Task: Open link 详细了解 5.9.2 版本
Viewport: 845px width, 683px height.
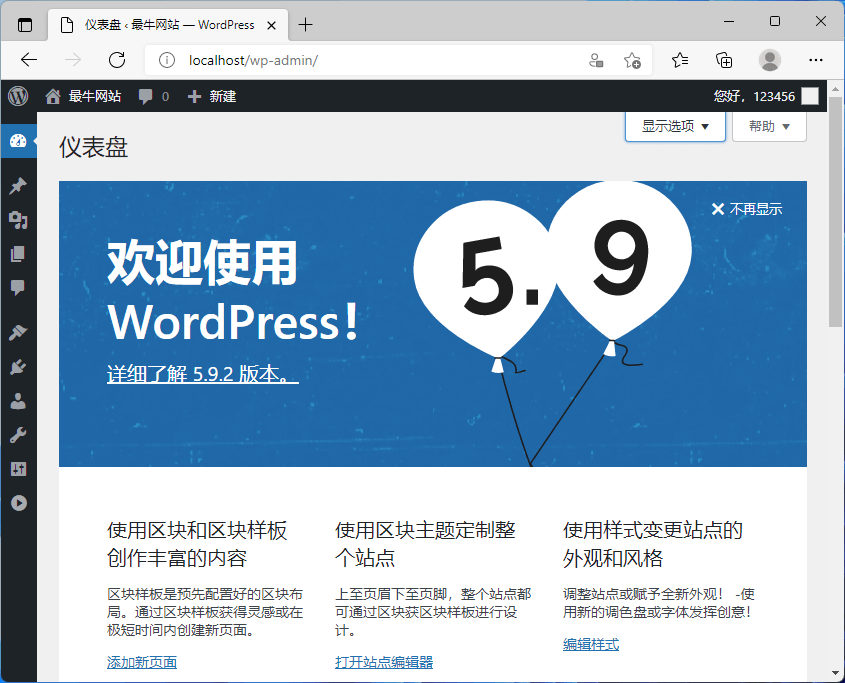Action: [203, 374]
